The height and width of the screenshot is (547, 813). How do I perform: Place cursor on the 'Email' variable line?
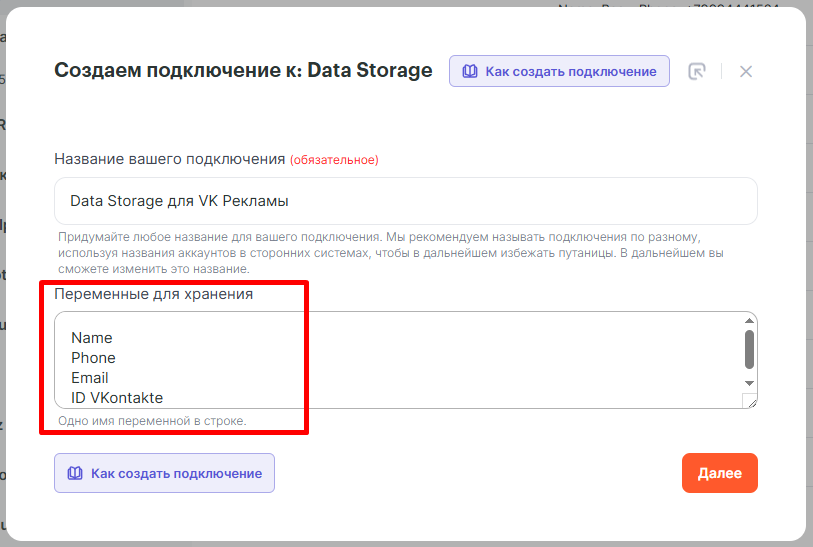pyautogui.click(x=90, y=378)
